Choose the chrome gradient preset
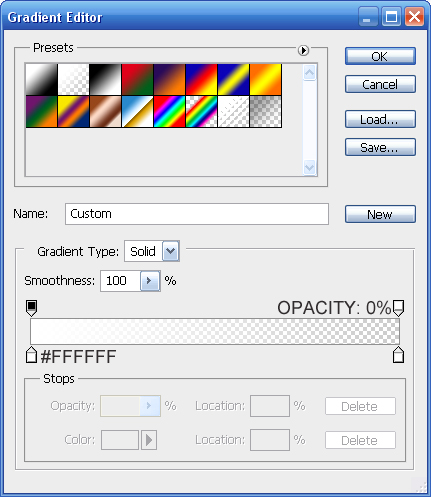431x497 pixels. click(x=137, y=112)
